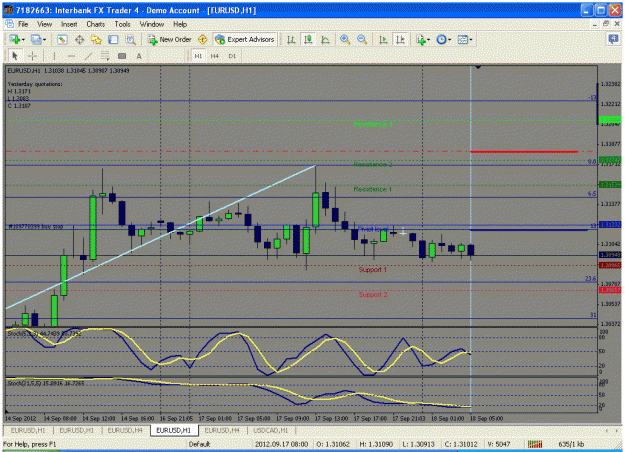
Task: Click the '#10278399 buy stop' order label
Action: [x=36, y=226]
